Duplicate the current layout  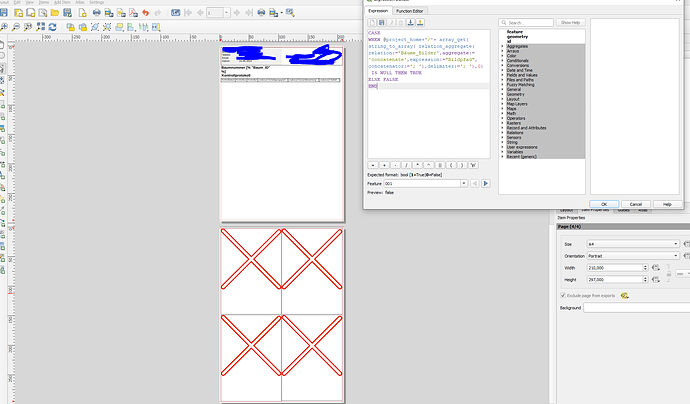tap(31, 13)
